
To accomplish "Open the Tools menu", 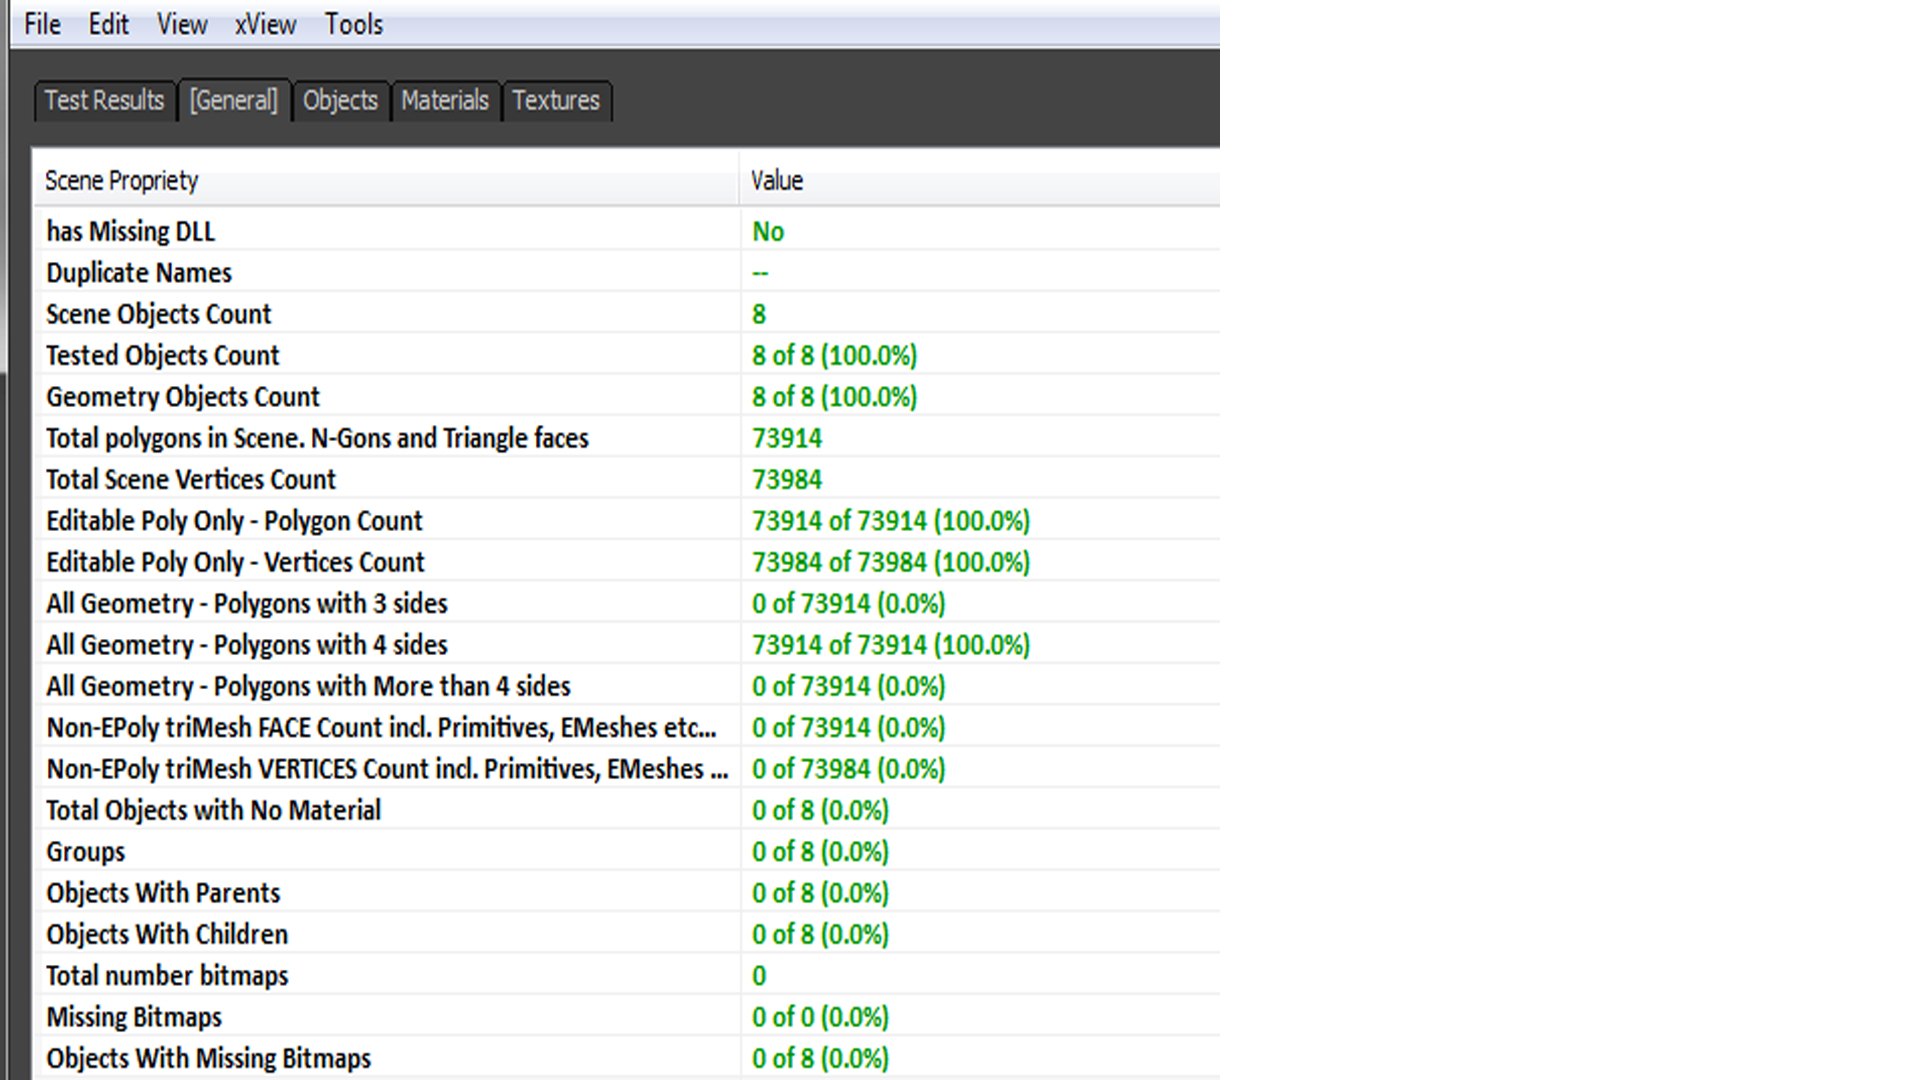I will click(353, 24).
